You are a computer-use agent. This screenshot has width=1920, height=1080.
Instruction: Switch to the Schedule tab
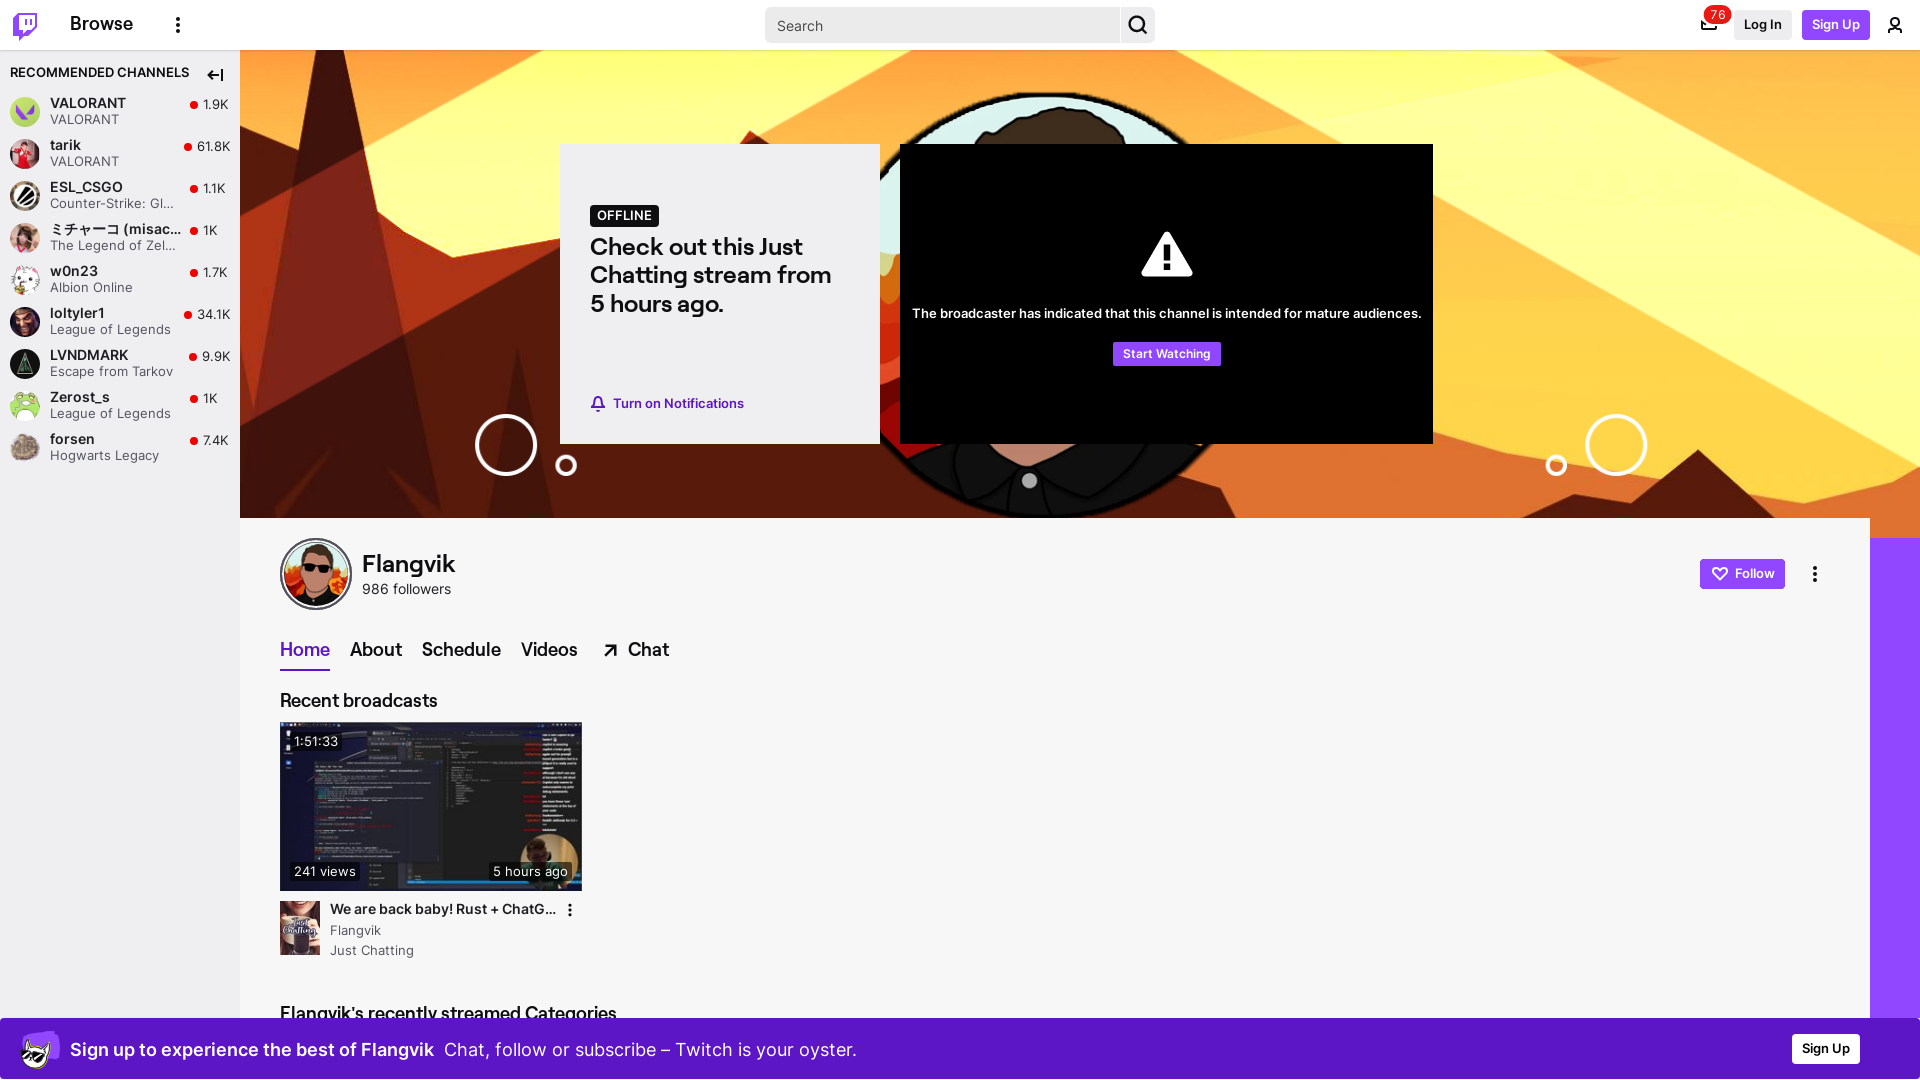point(461,650)
